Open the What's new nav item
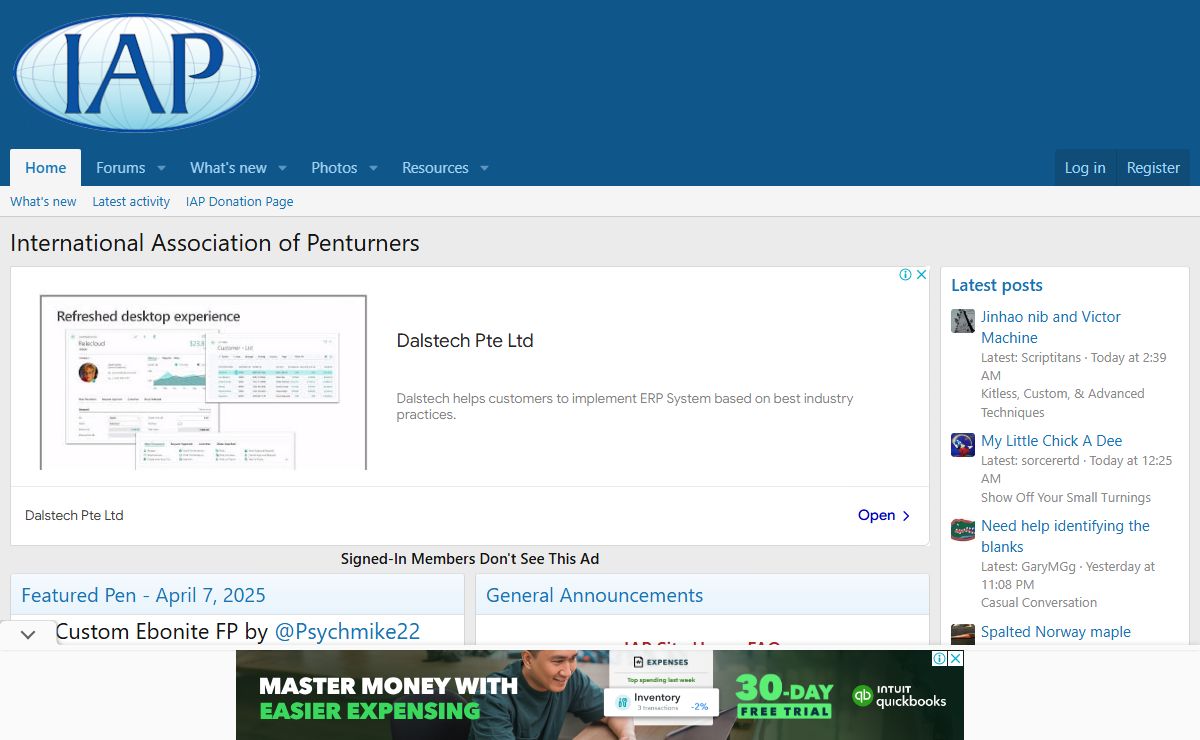The image size is (1200, 740). pos(228,168)
